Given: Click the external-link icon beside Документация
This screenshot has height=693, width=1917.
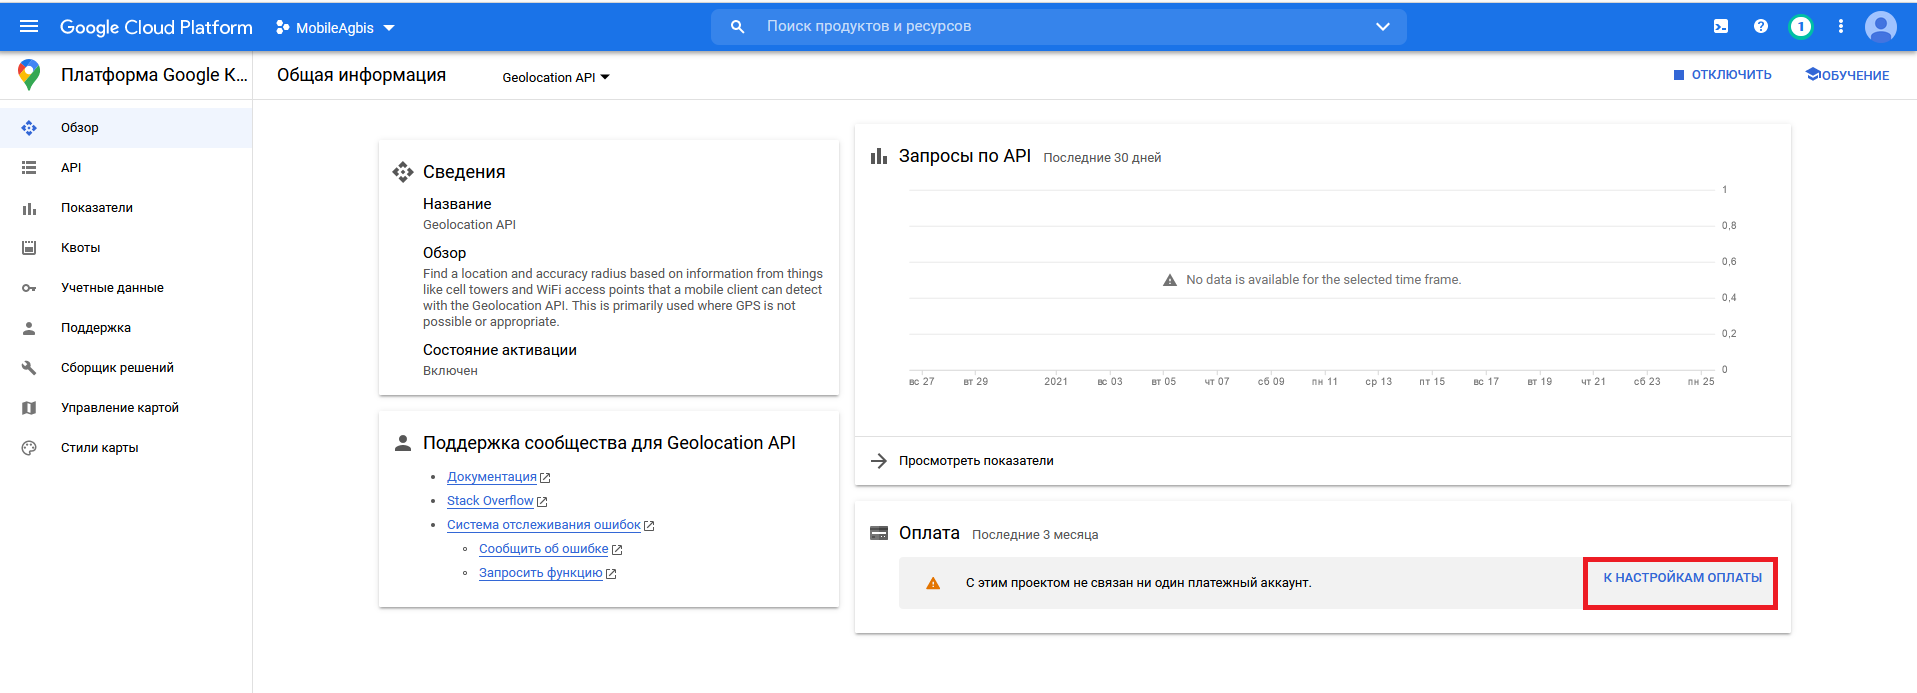Looking at the screenshot, I should tap(545, 478).
